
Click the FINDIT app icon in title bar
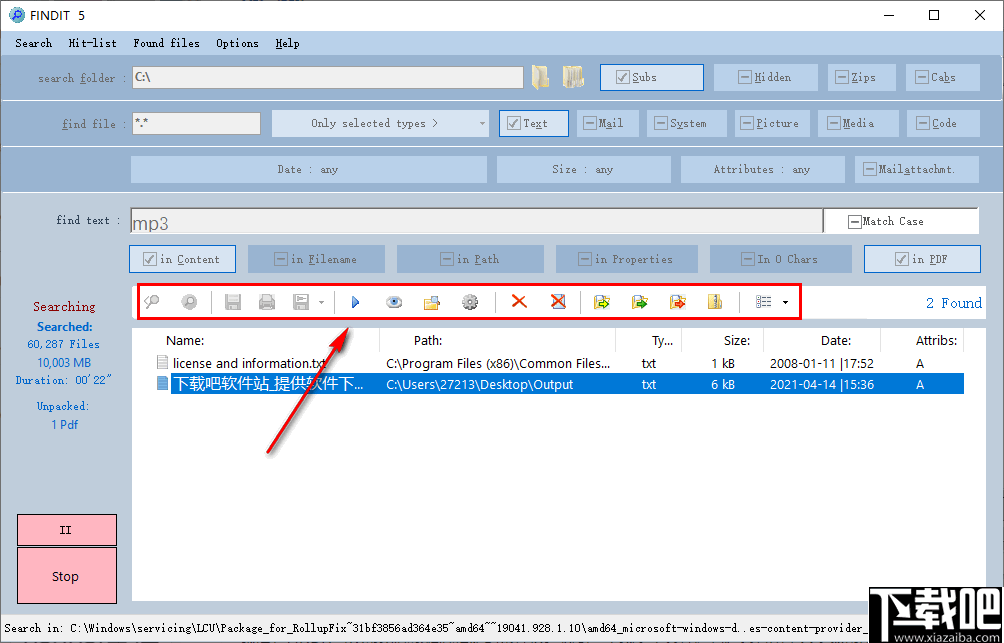(x=17, y=15)
